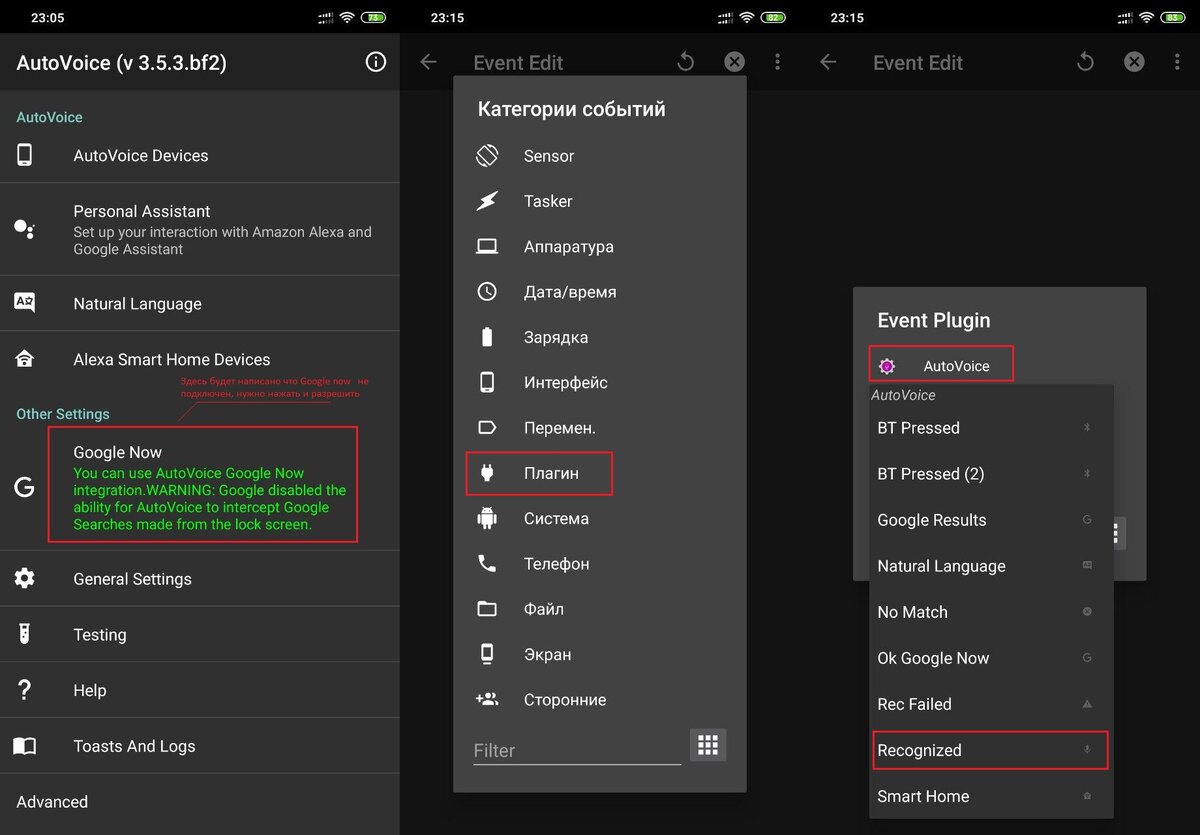Choose BT Pressed event
Screen dimensions: 1200x835
tap(990, 428)
